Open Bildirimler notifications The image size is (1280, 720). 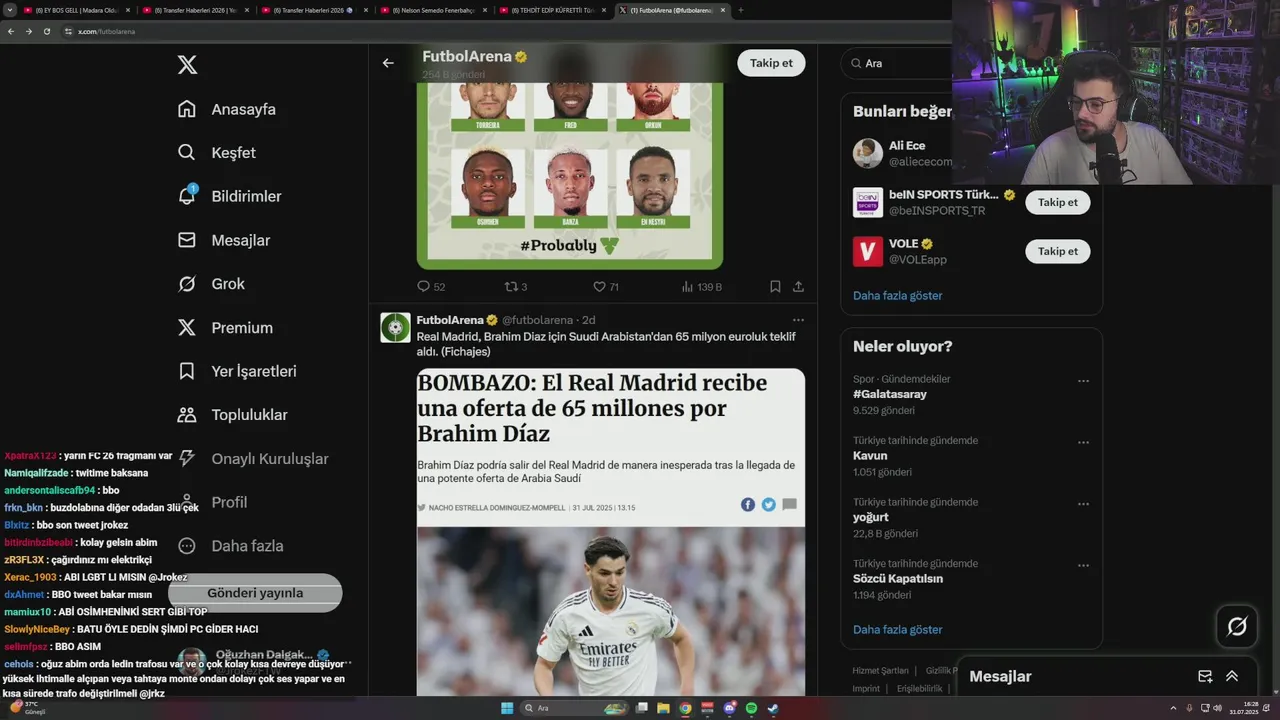click(x=229, y=196)
